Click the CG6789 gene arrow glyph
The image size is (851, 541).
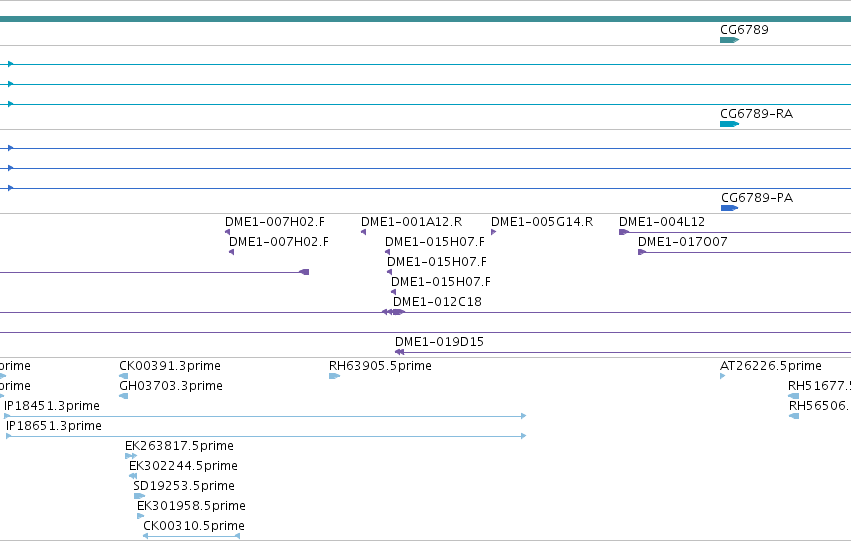729,40
